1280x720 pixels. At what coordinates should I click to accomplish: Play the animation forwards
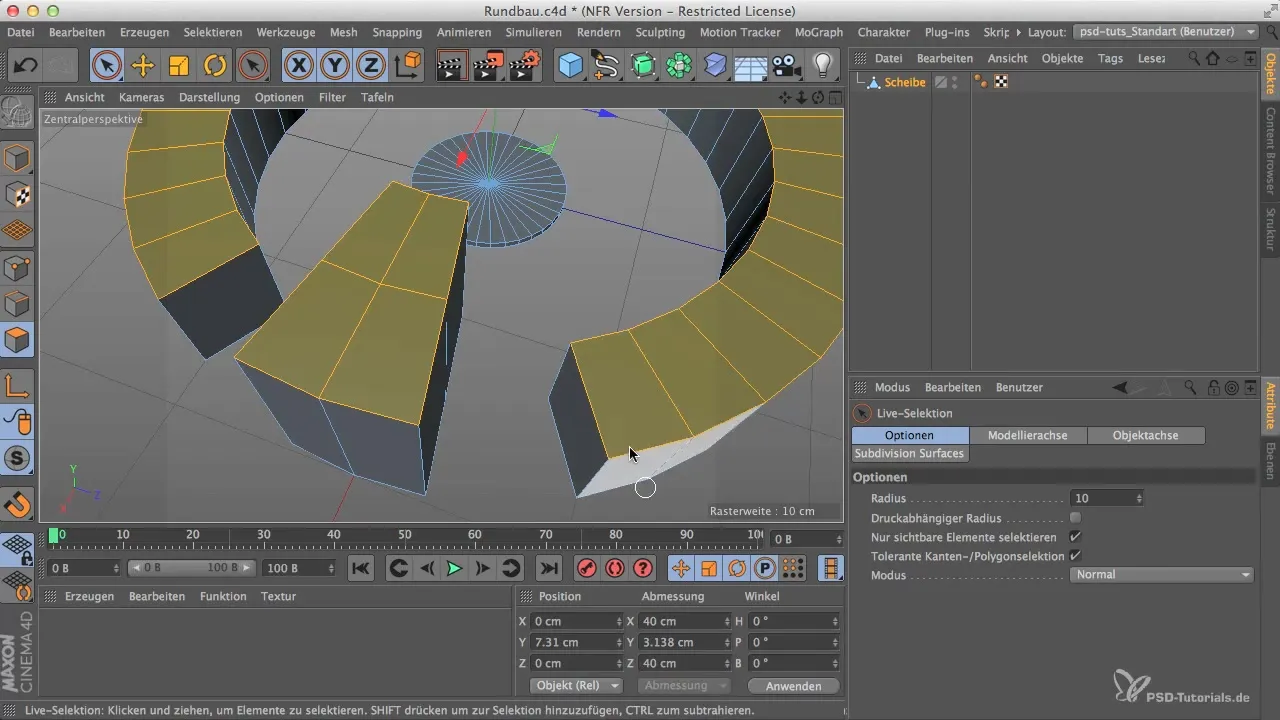tap(454, 568)
